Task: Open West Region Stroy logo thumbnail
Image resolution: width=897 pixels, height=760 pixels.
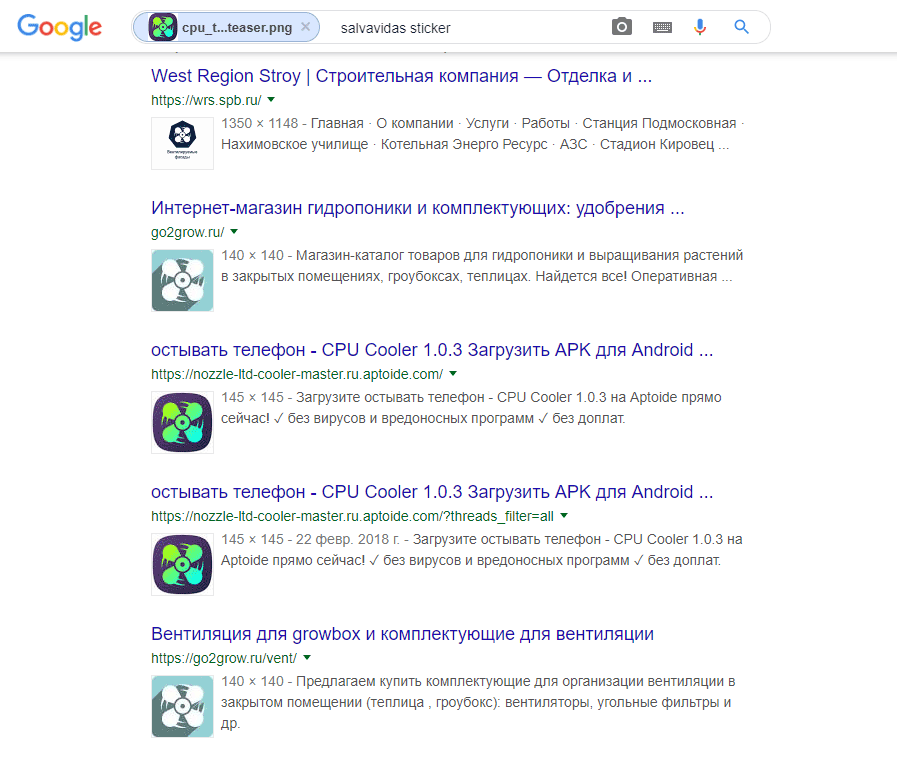Action: pyautogui.click(x=182, y=144)
